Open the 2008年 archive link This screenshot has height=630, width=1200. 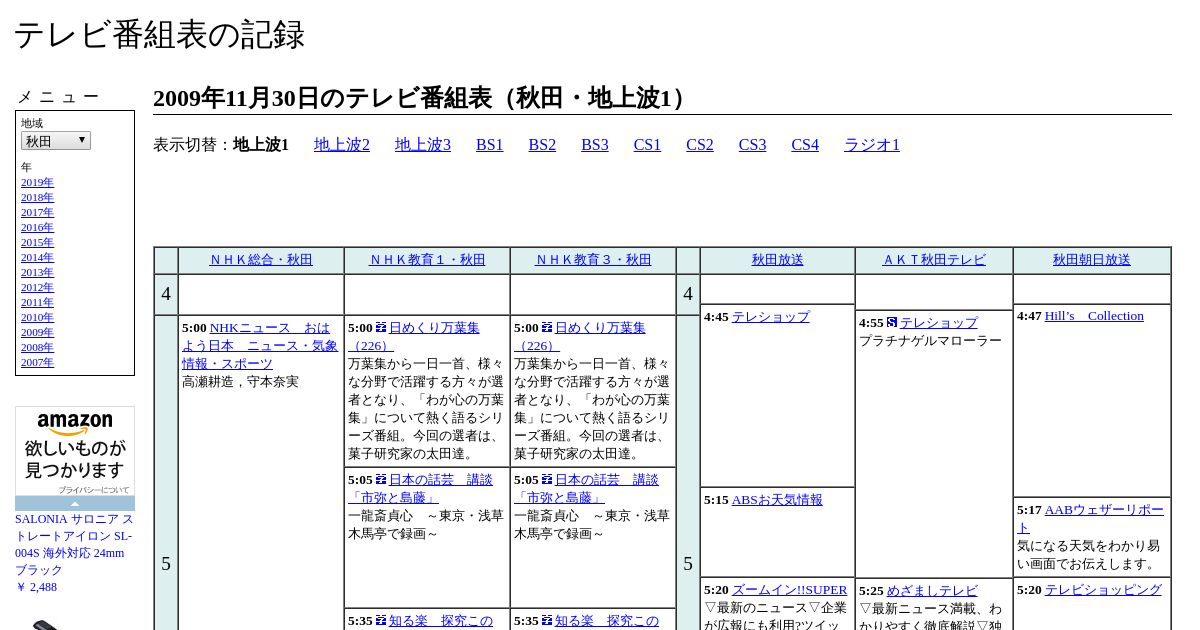pos(37,347)
